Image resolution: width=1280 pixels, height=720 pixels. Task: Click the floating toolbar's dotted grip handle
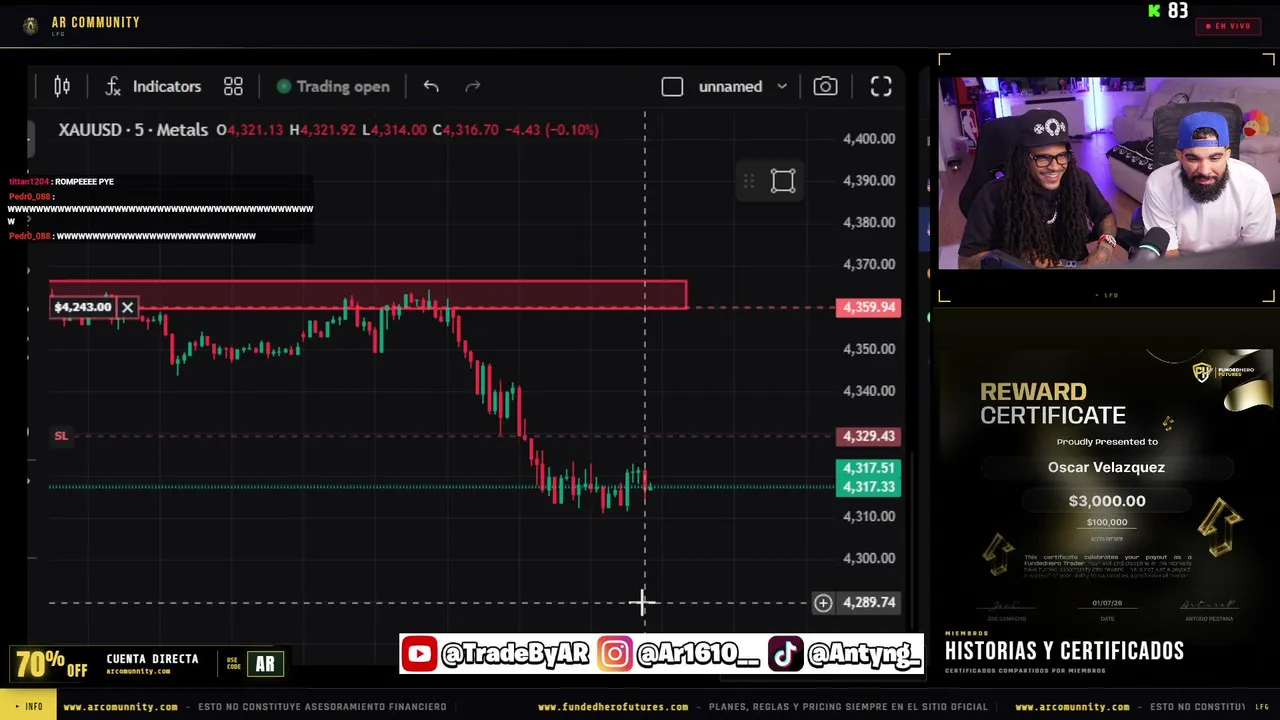point(748,181)
